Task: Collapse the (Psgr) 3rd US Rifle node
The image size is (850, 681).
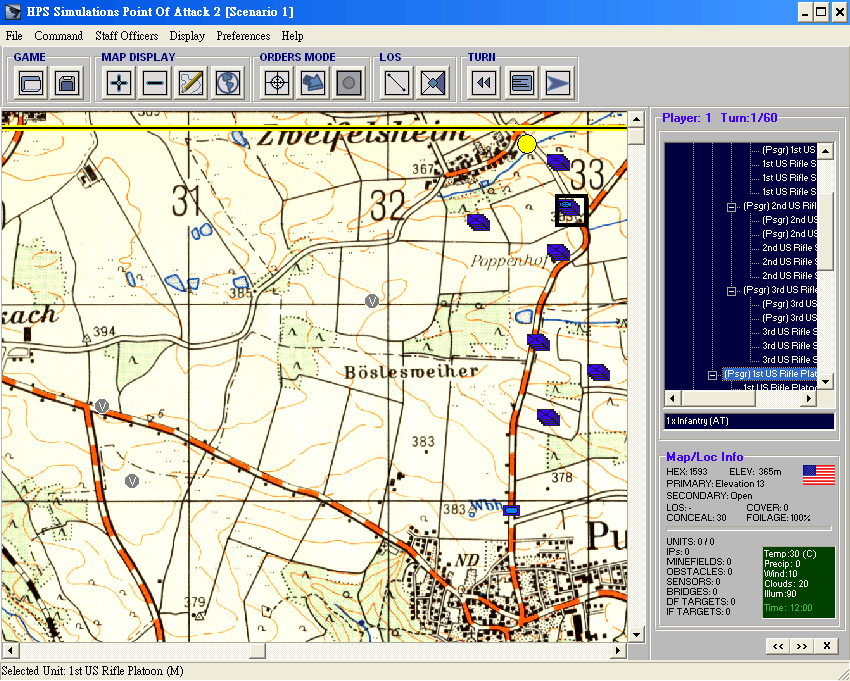Action: pos(732,290)
